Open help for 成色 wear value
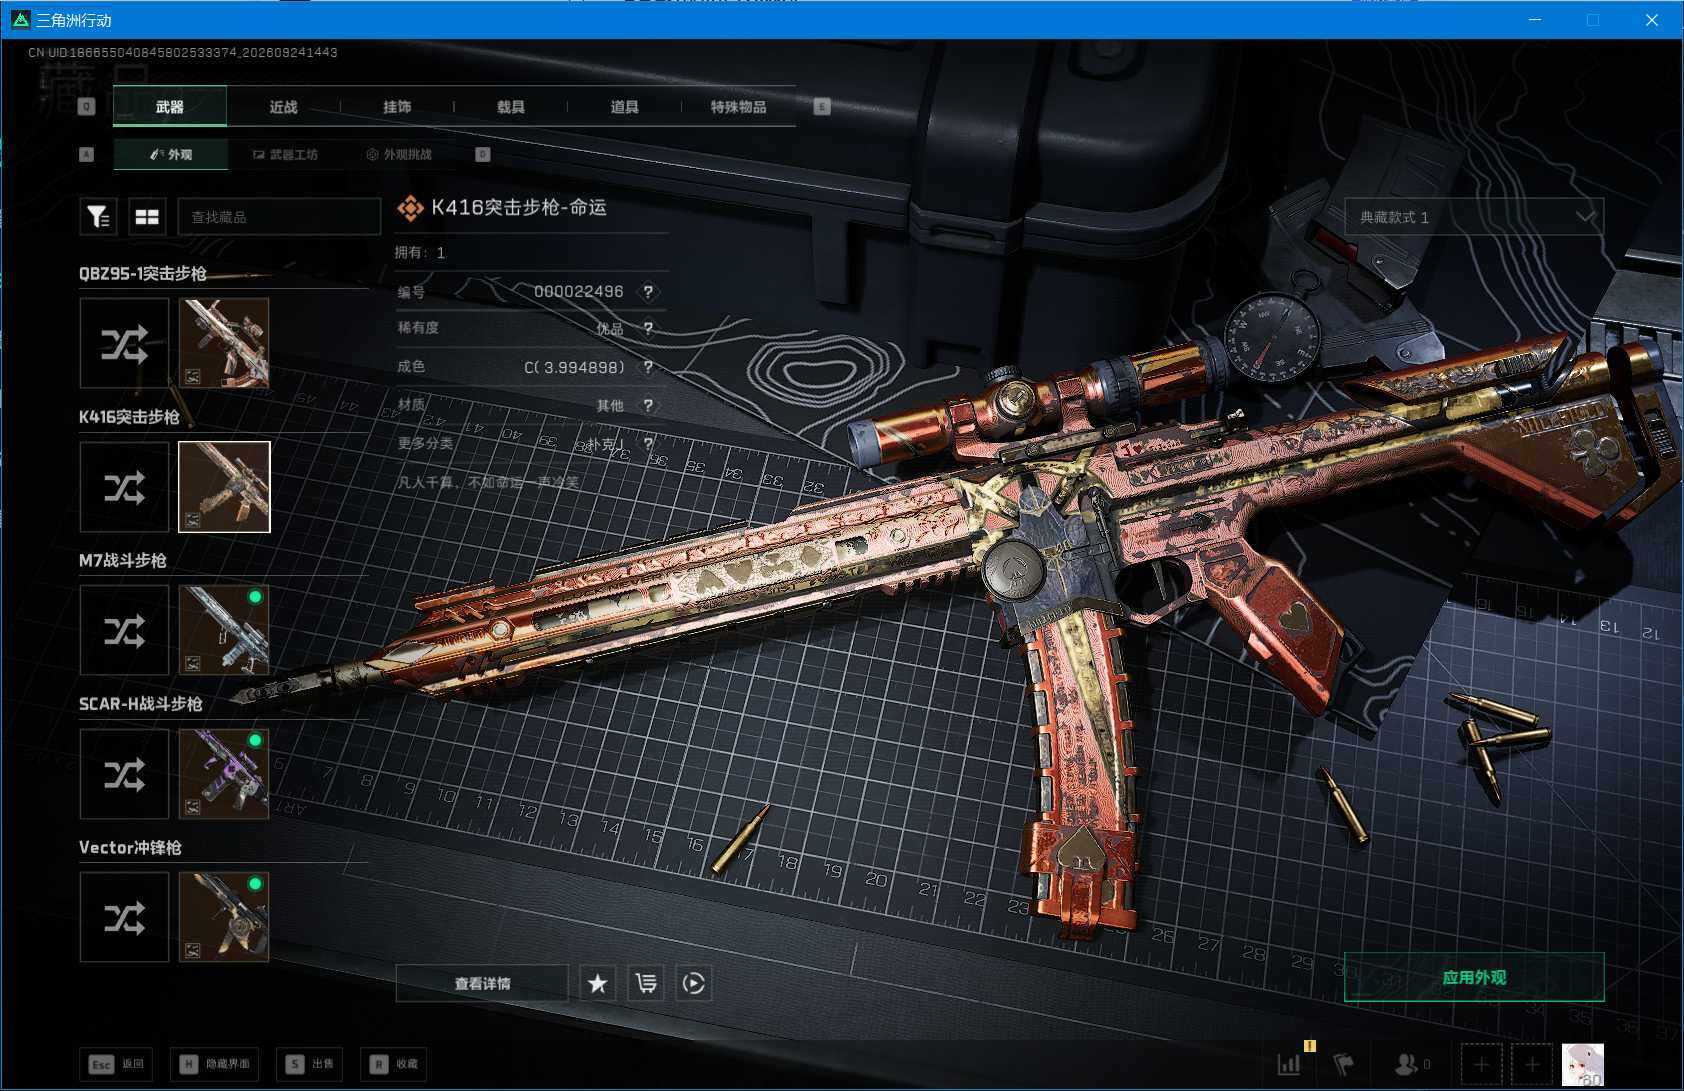The width and height of the screenshot is (1684, 1091). point(648,367)
